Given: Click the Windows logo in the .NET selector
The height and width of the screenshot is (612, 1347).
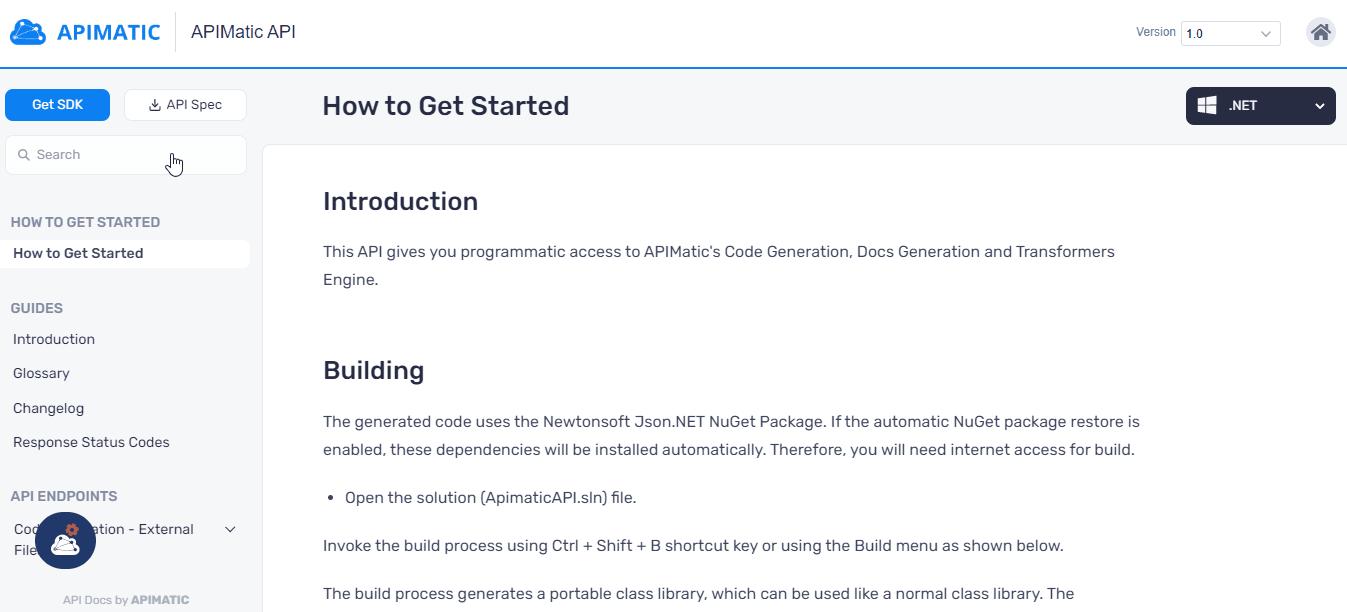Looking at the screenshot, I should pyautogui.click(x=1207, y=104).
